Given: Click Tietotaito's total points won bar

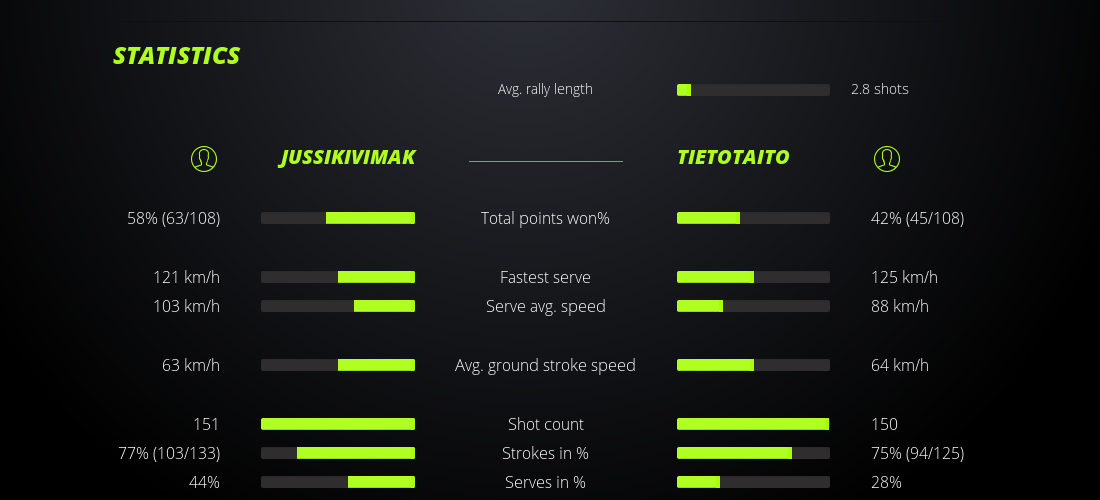Looking at the screenshot, I should pyautogui.click(x=753, y=218).
